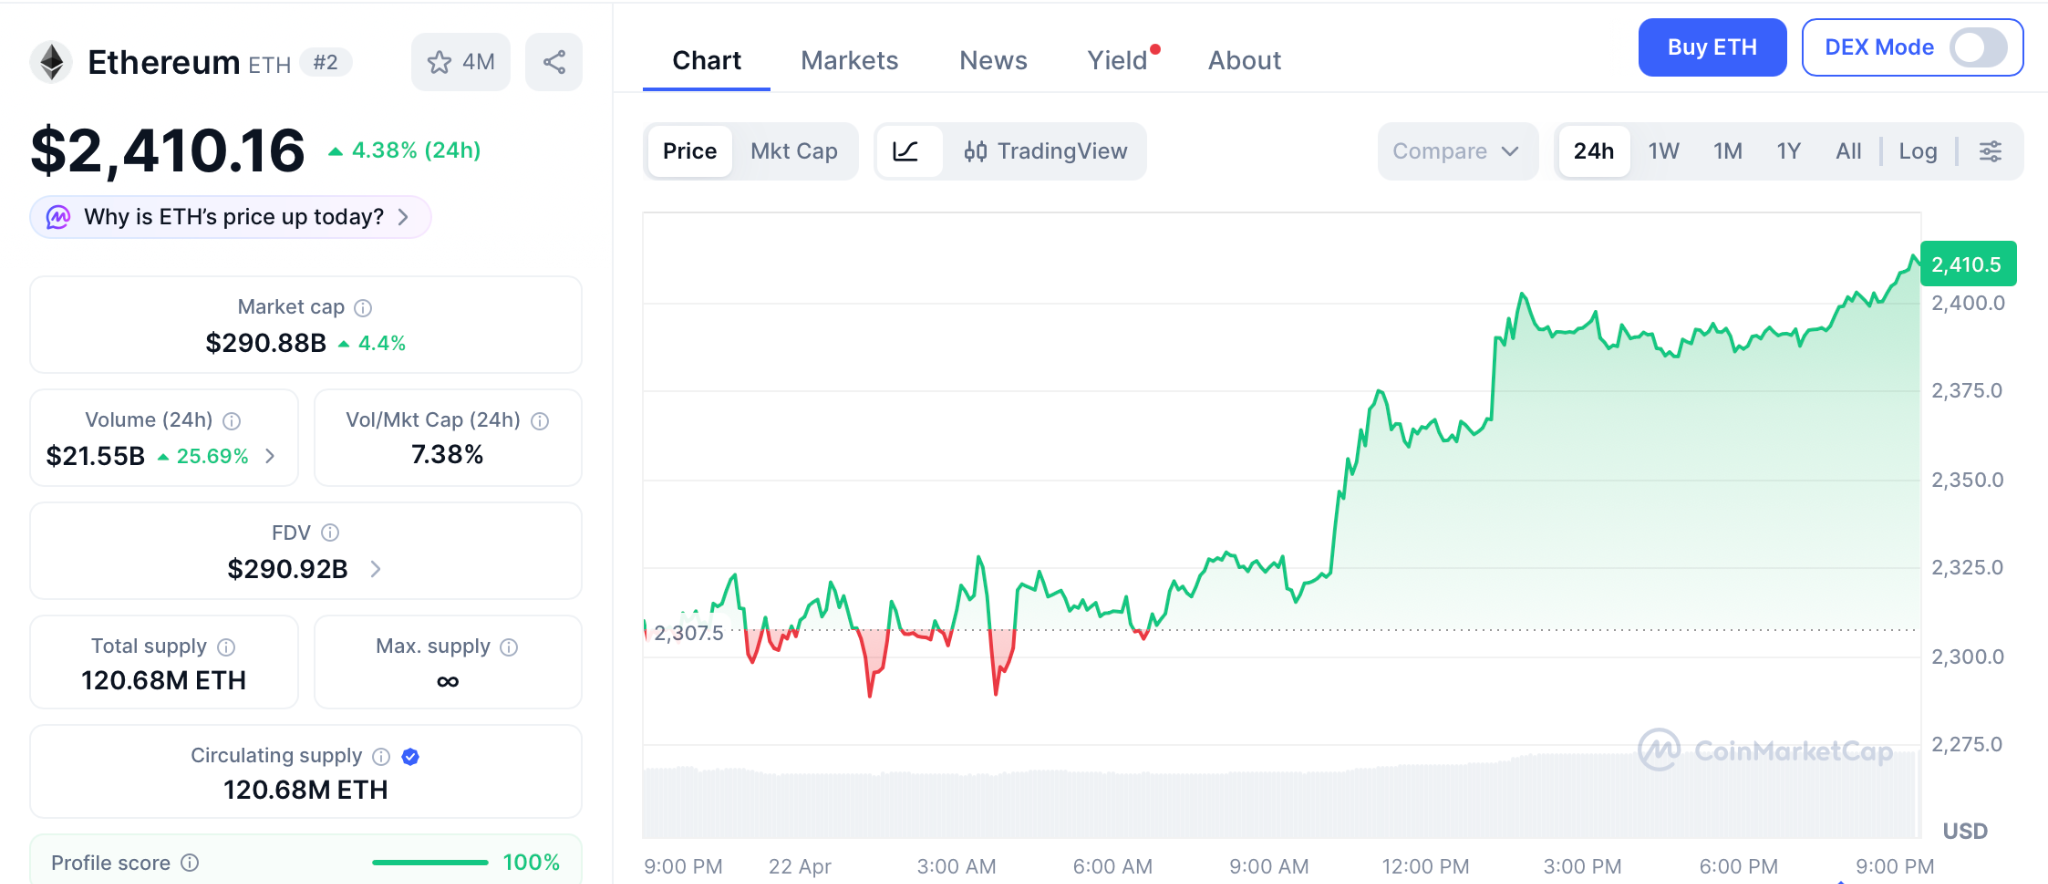Click Circulating supply verified badge
Viewport: 2048px width, 884px height.
[x=410, y=757]
